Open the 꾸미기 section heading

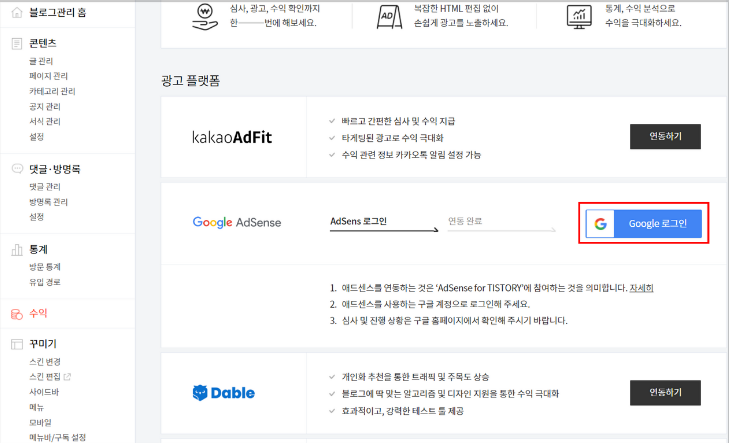coord(43,344)
